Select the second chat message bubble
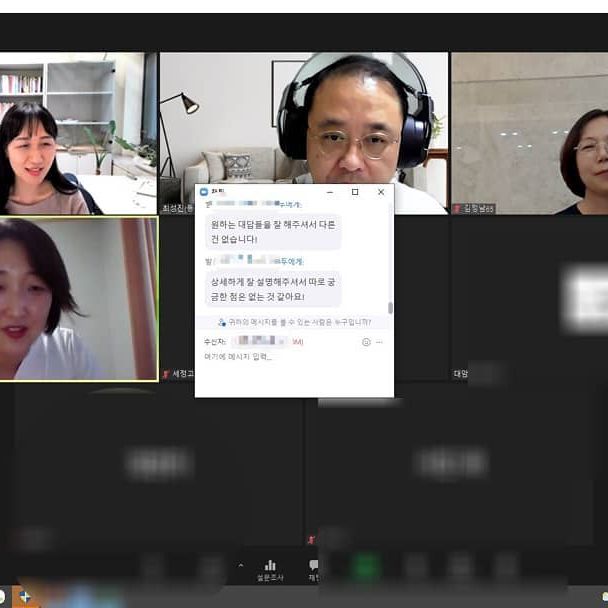This screenshot has height=608, width=608. coord(273,289)
